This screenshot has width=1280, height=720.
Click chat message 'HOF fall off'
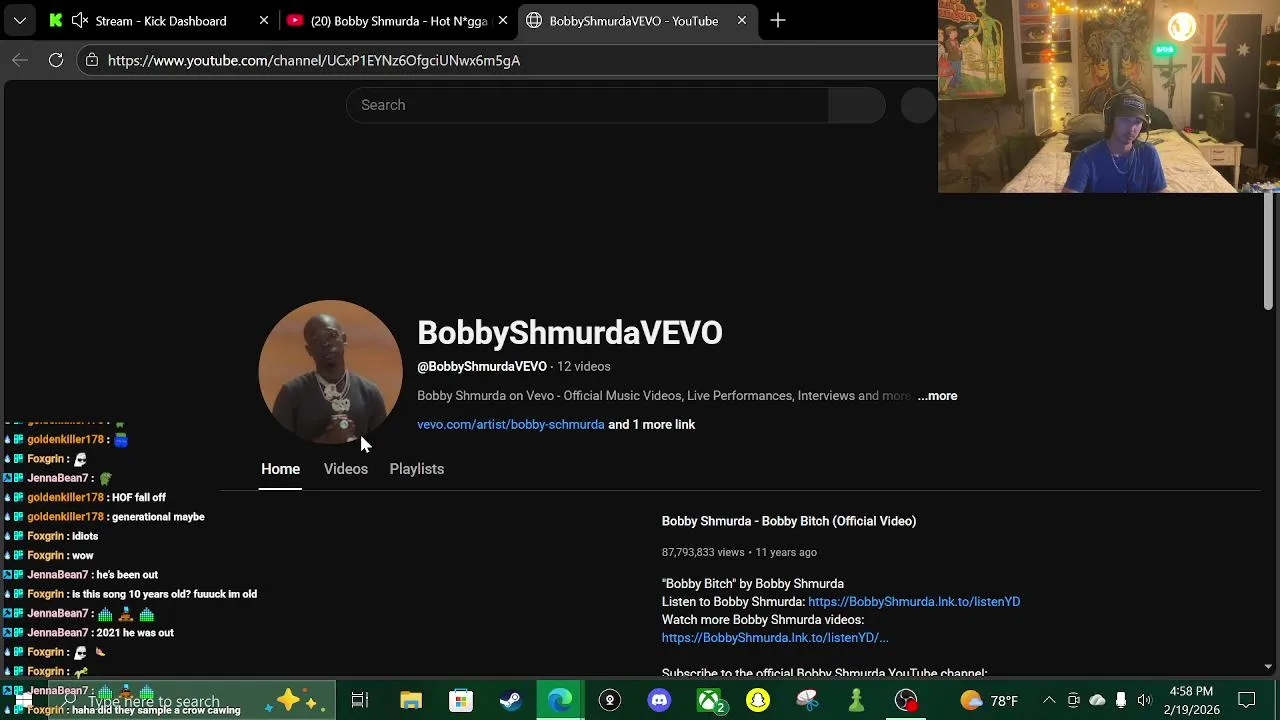pyautogui.click(x=139, y=498)
